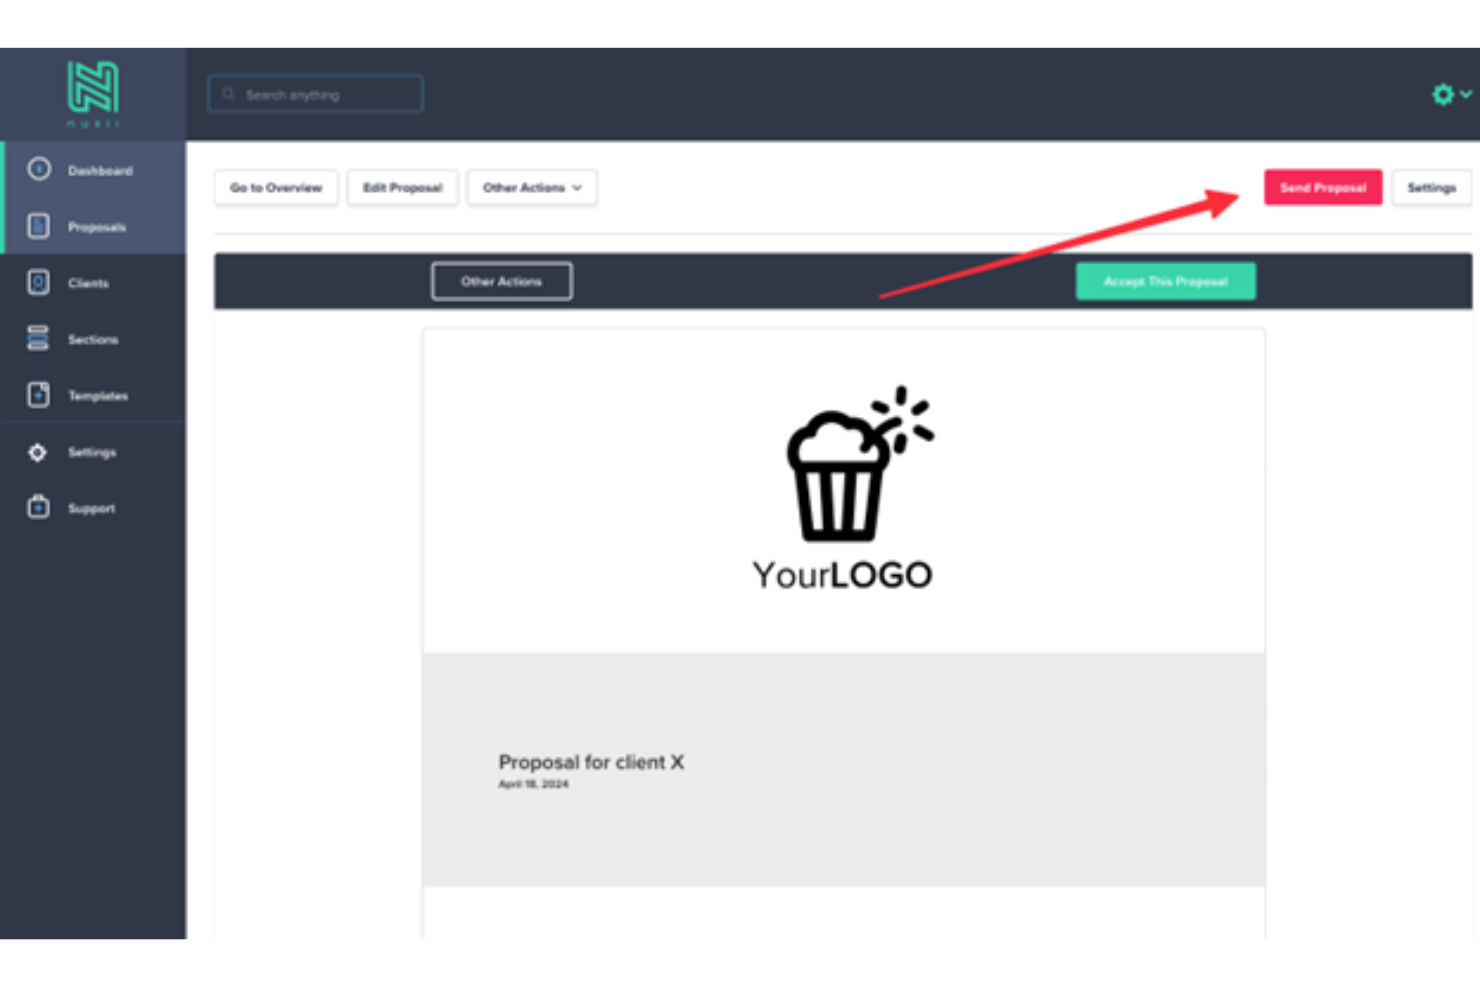Expand the Other Actions dropdown in toolbar
The height and width of the screenshot is (987, 1480).
click(x=531, y=187)
